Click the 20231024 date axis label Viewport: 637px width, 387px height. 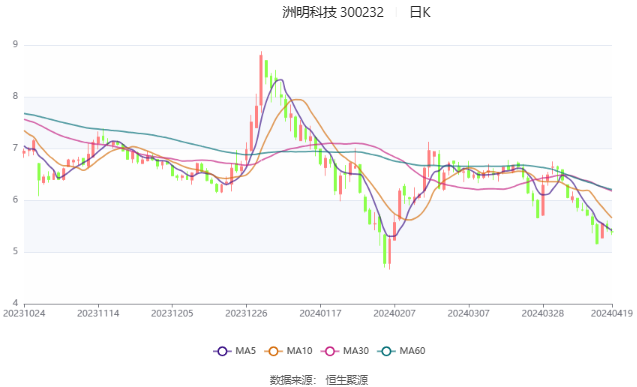24,313
